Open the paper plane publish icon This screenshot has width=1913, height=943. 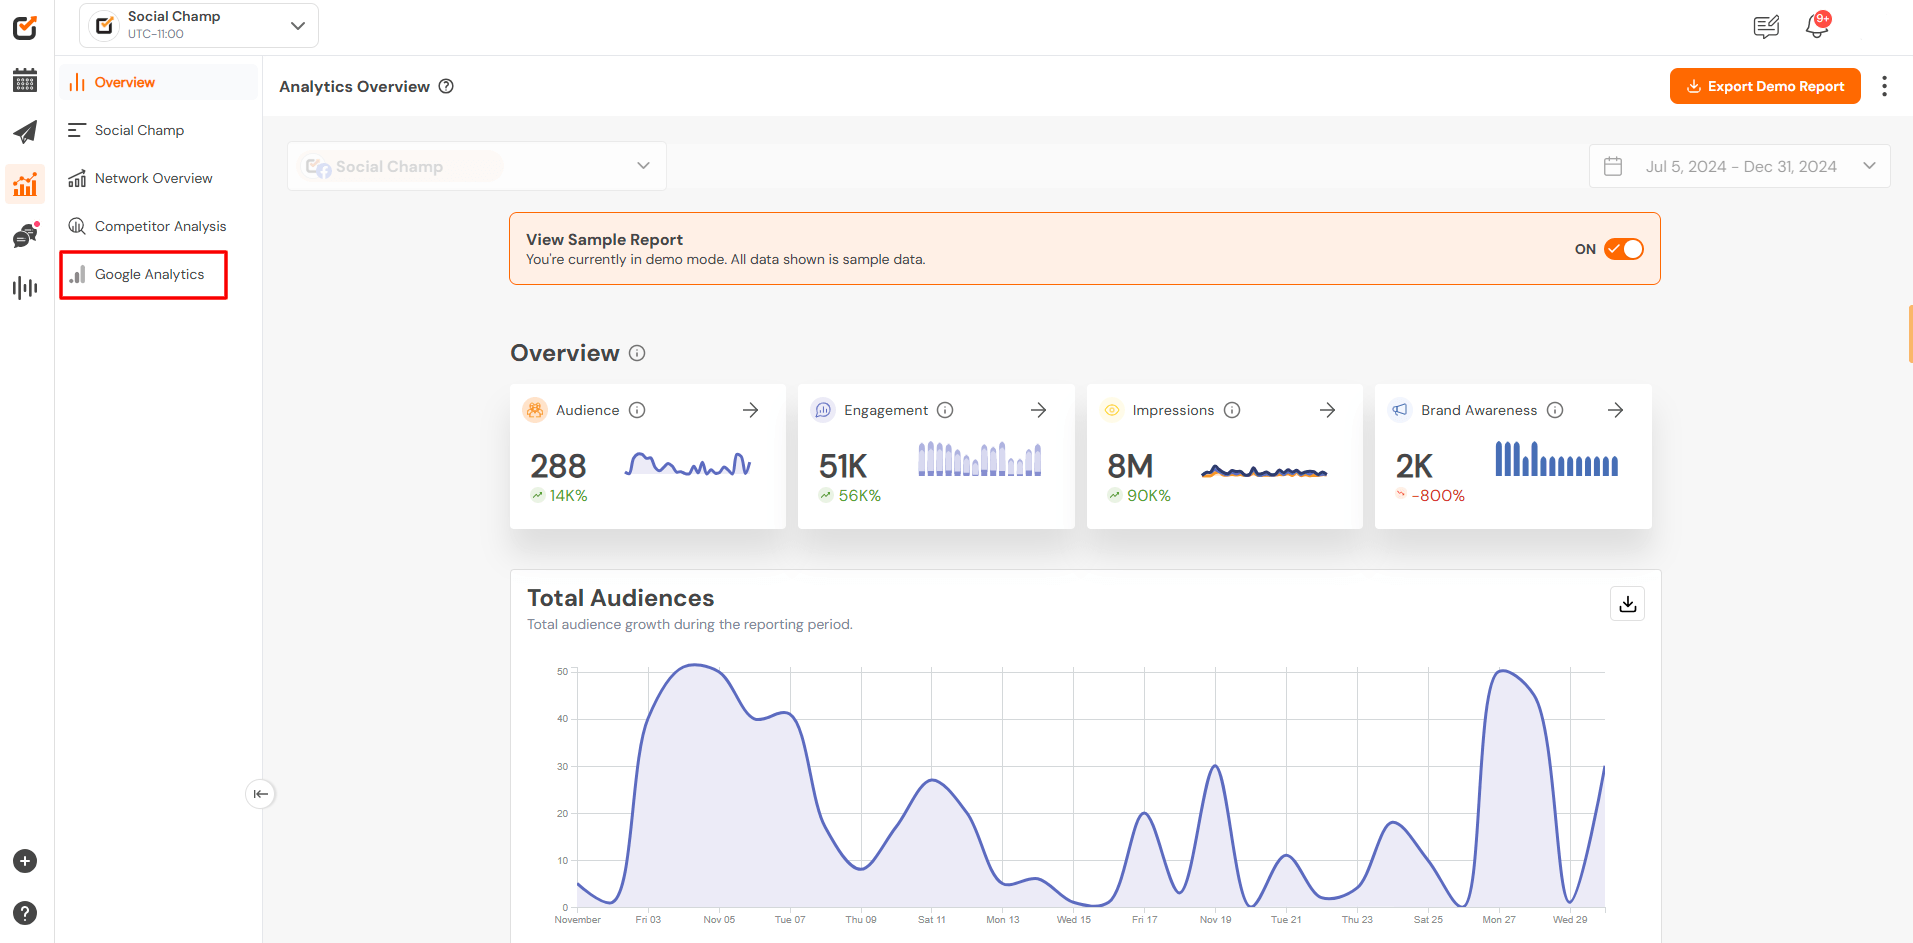pos(25,132)
